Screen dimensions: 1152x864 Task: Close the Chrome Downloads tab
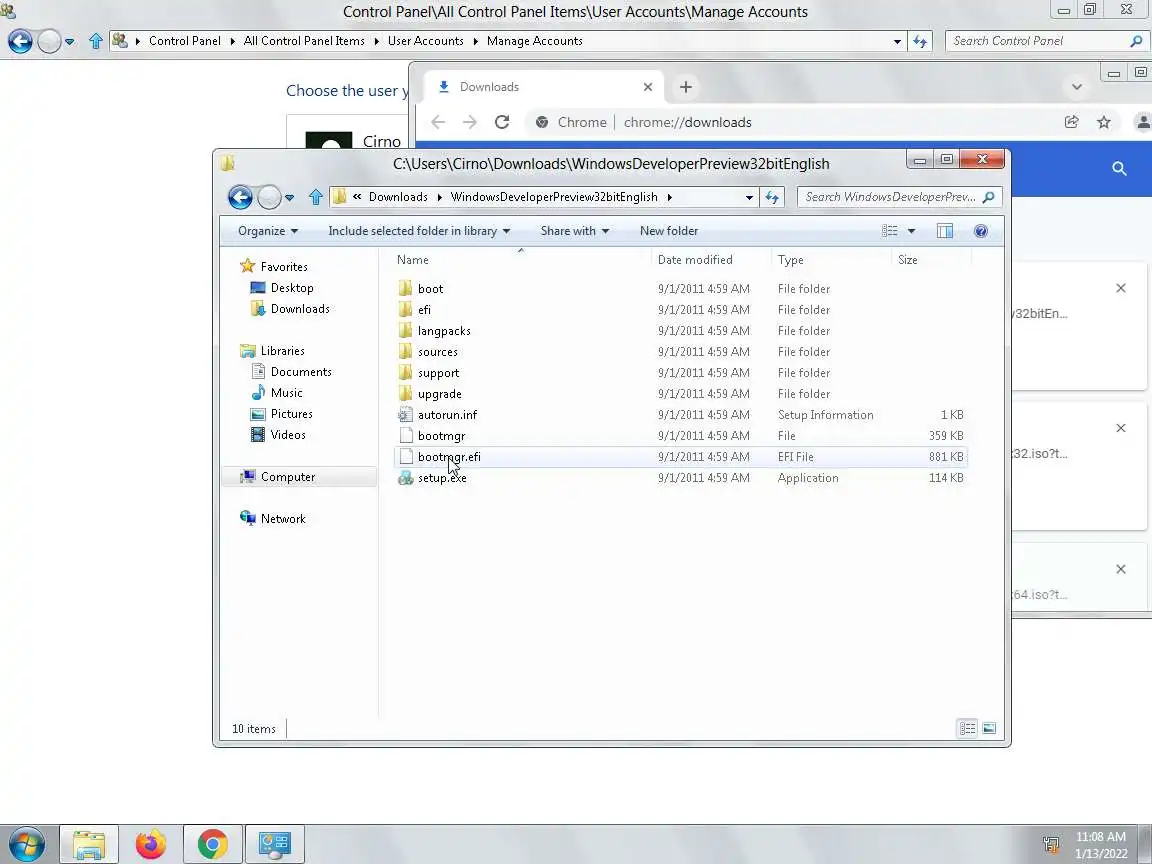point(647,87)
